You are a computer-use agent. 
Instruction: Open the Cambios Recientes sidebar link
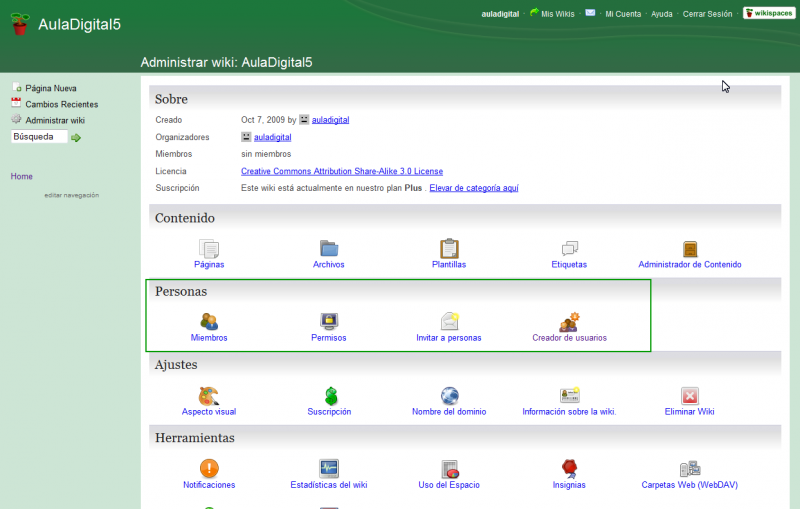62,104
